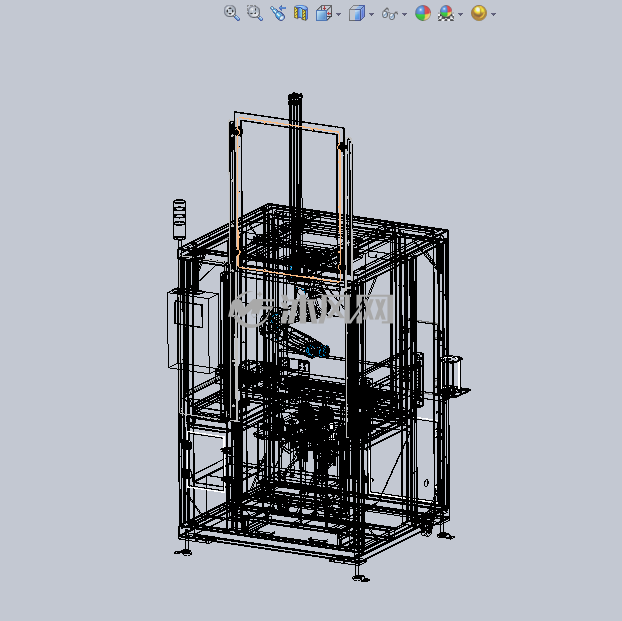Image resolution: width=622 pixels, height=621 pixels.
Task: Expand the Apply Scene dropdown arrow
Action: (460, 14)
